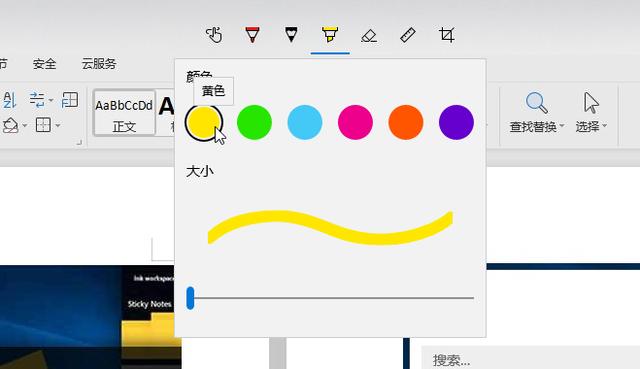The height and width of the screenshot is (369, 640).
Task: Open the 安全 menu tab
Action: click(x=44, y=64)
